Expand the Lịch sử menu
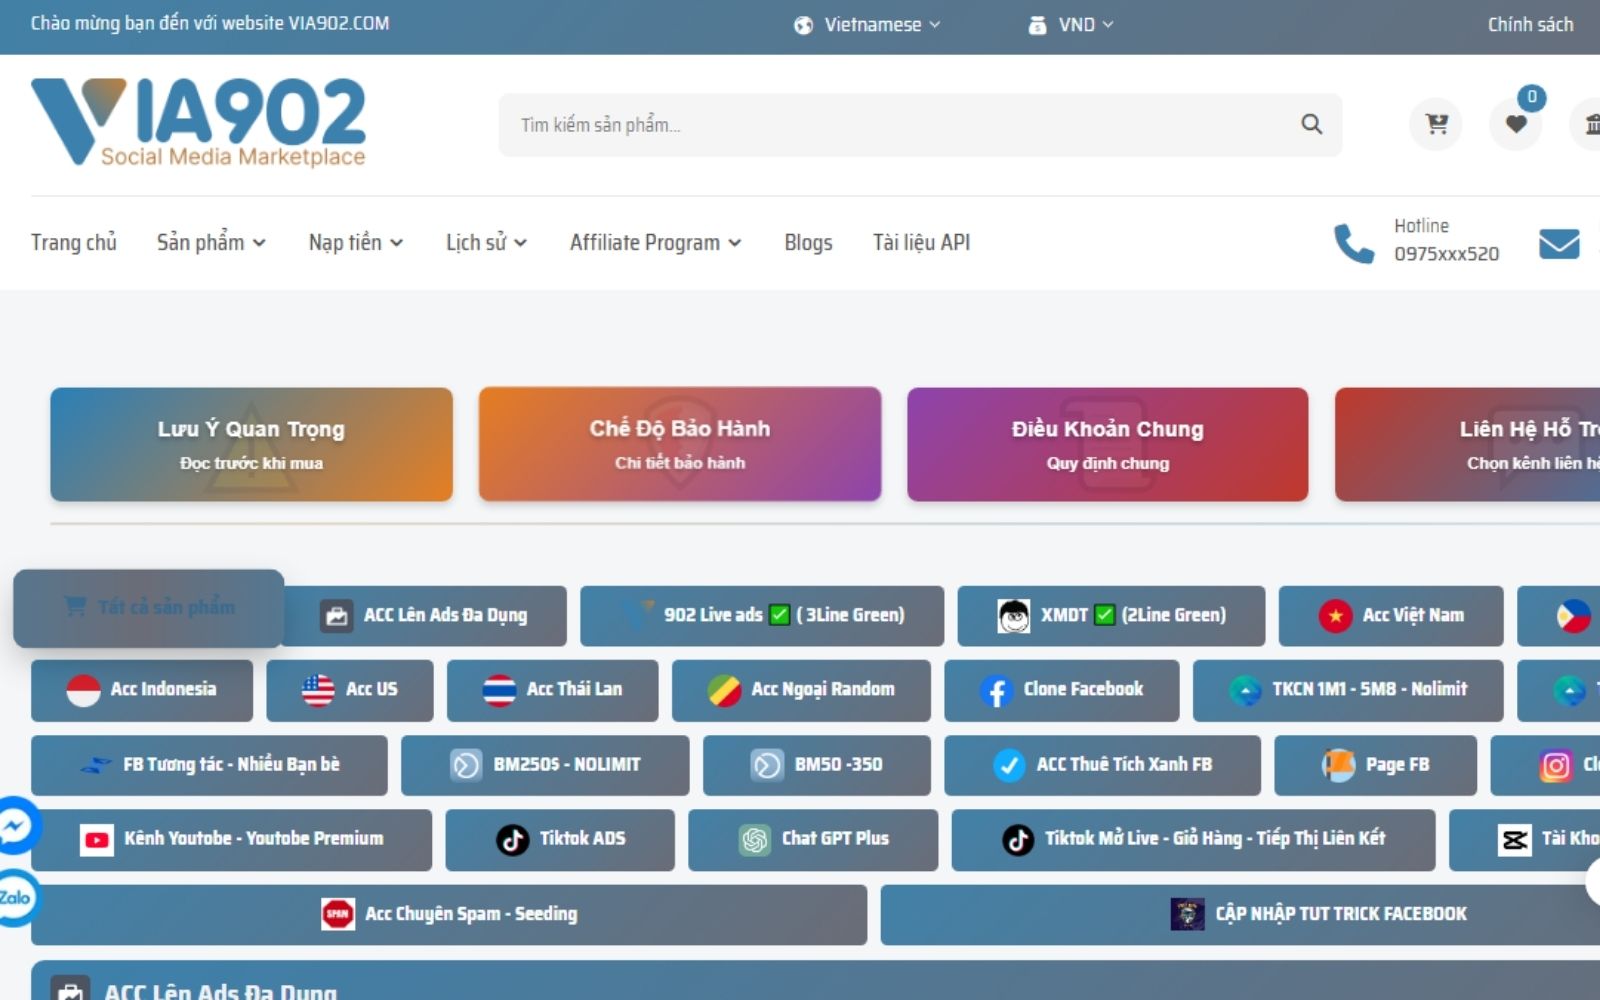Screen dimensions: 1600x1000 (x=486, y=243)
